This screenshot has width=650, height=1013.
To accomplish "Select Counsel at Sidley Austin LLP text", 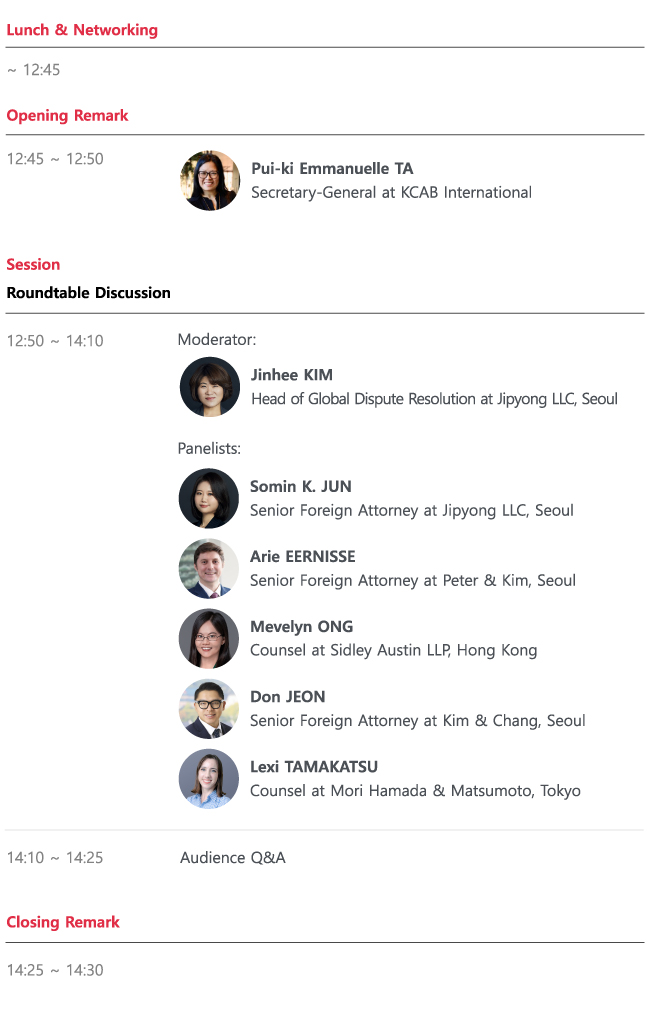I will coord(393,650).
